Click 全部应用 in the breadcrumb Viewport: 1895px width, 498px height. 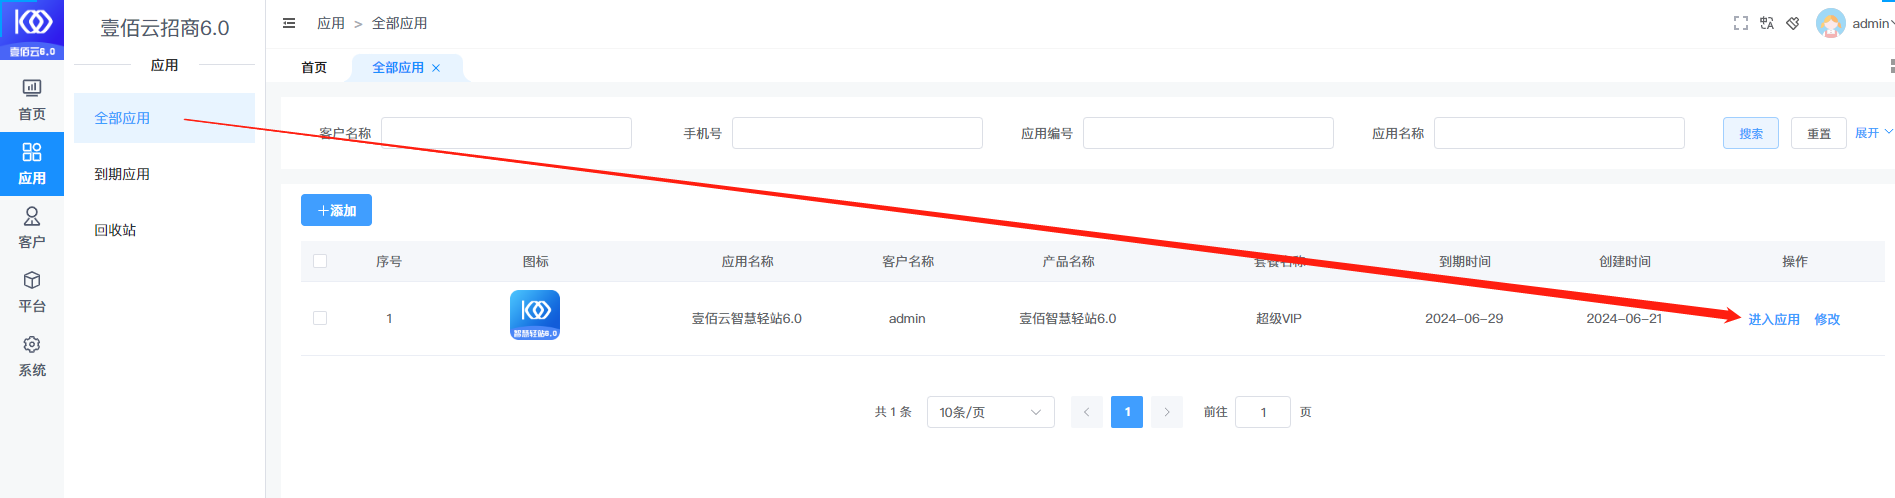399,23
